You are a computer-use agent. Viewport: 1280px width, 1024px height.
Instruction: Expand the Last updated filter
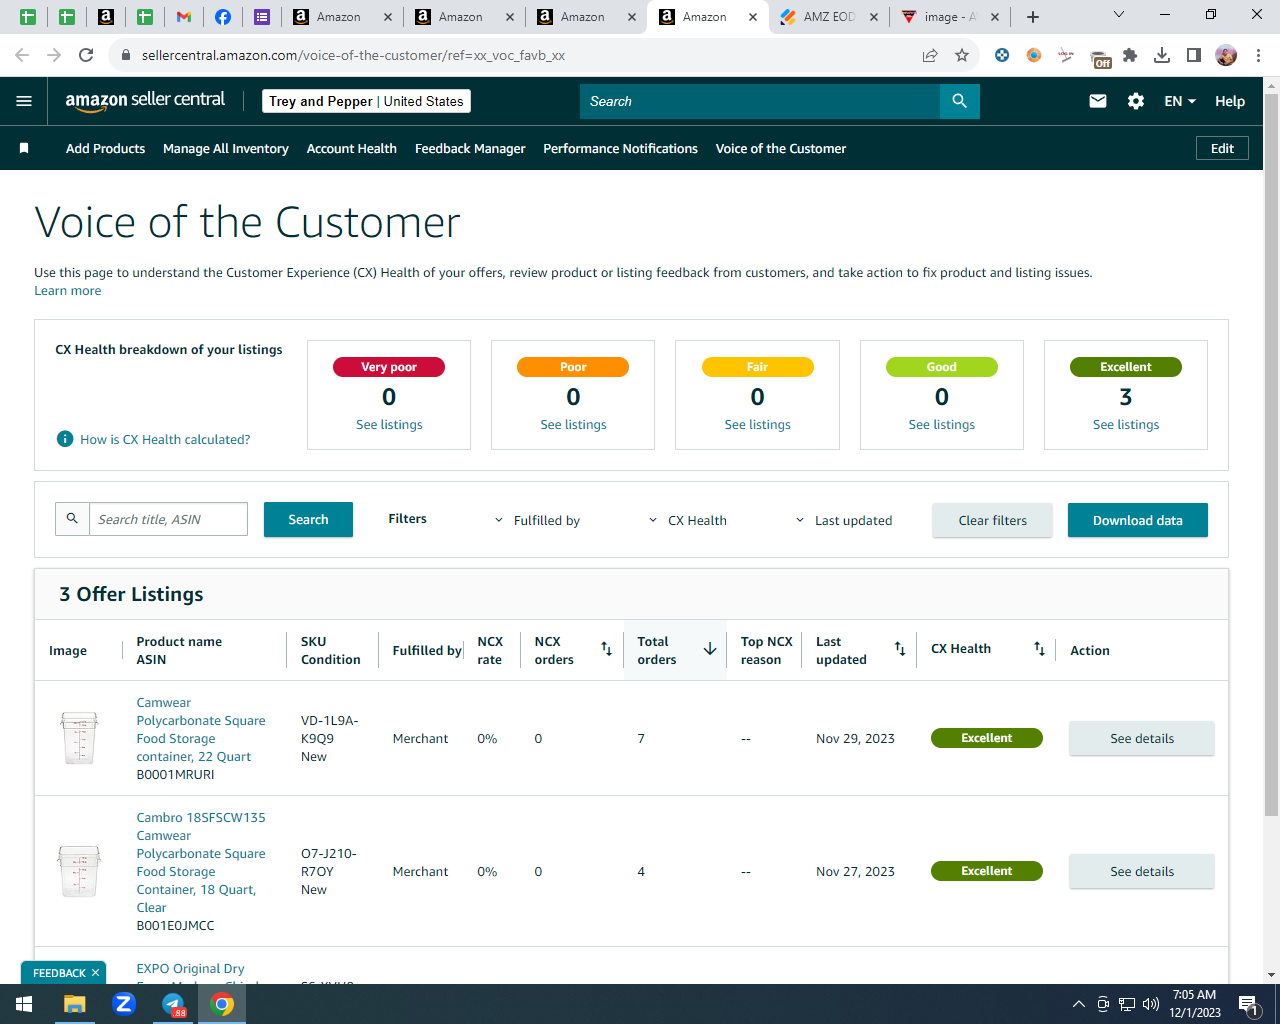pyautogui.click(x=843, y=520)
